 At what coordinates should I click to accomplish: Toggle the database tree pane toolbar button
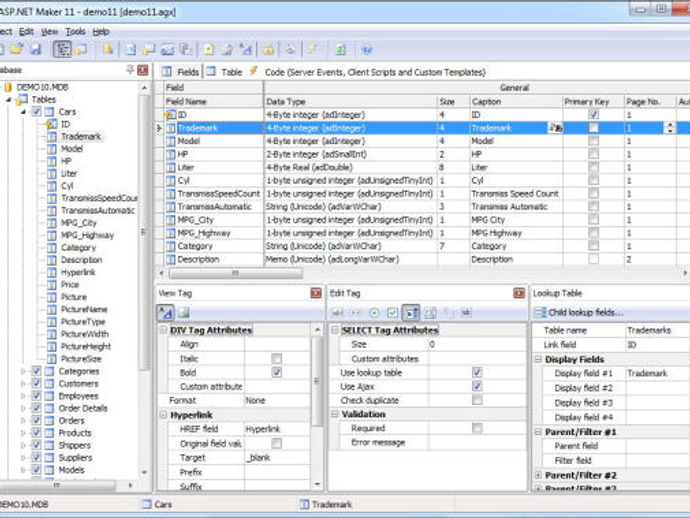coord(62,49)
